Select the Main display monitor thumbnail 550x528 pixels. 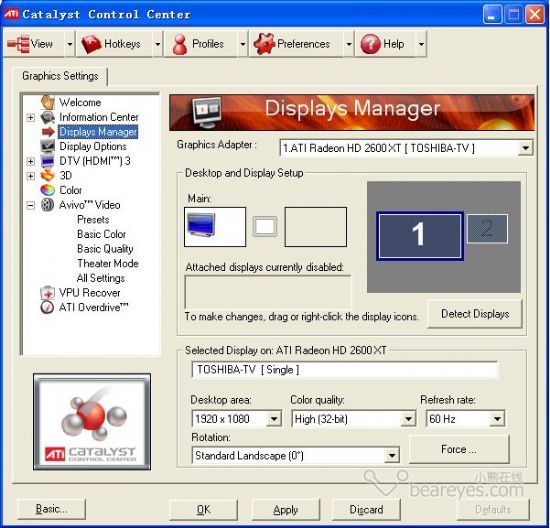[215, 227]
